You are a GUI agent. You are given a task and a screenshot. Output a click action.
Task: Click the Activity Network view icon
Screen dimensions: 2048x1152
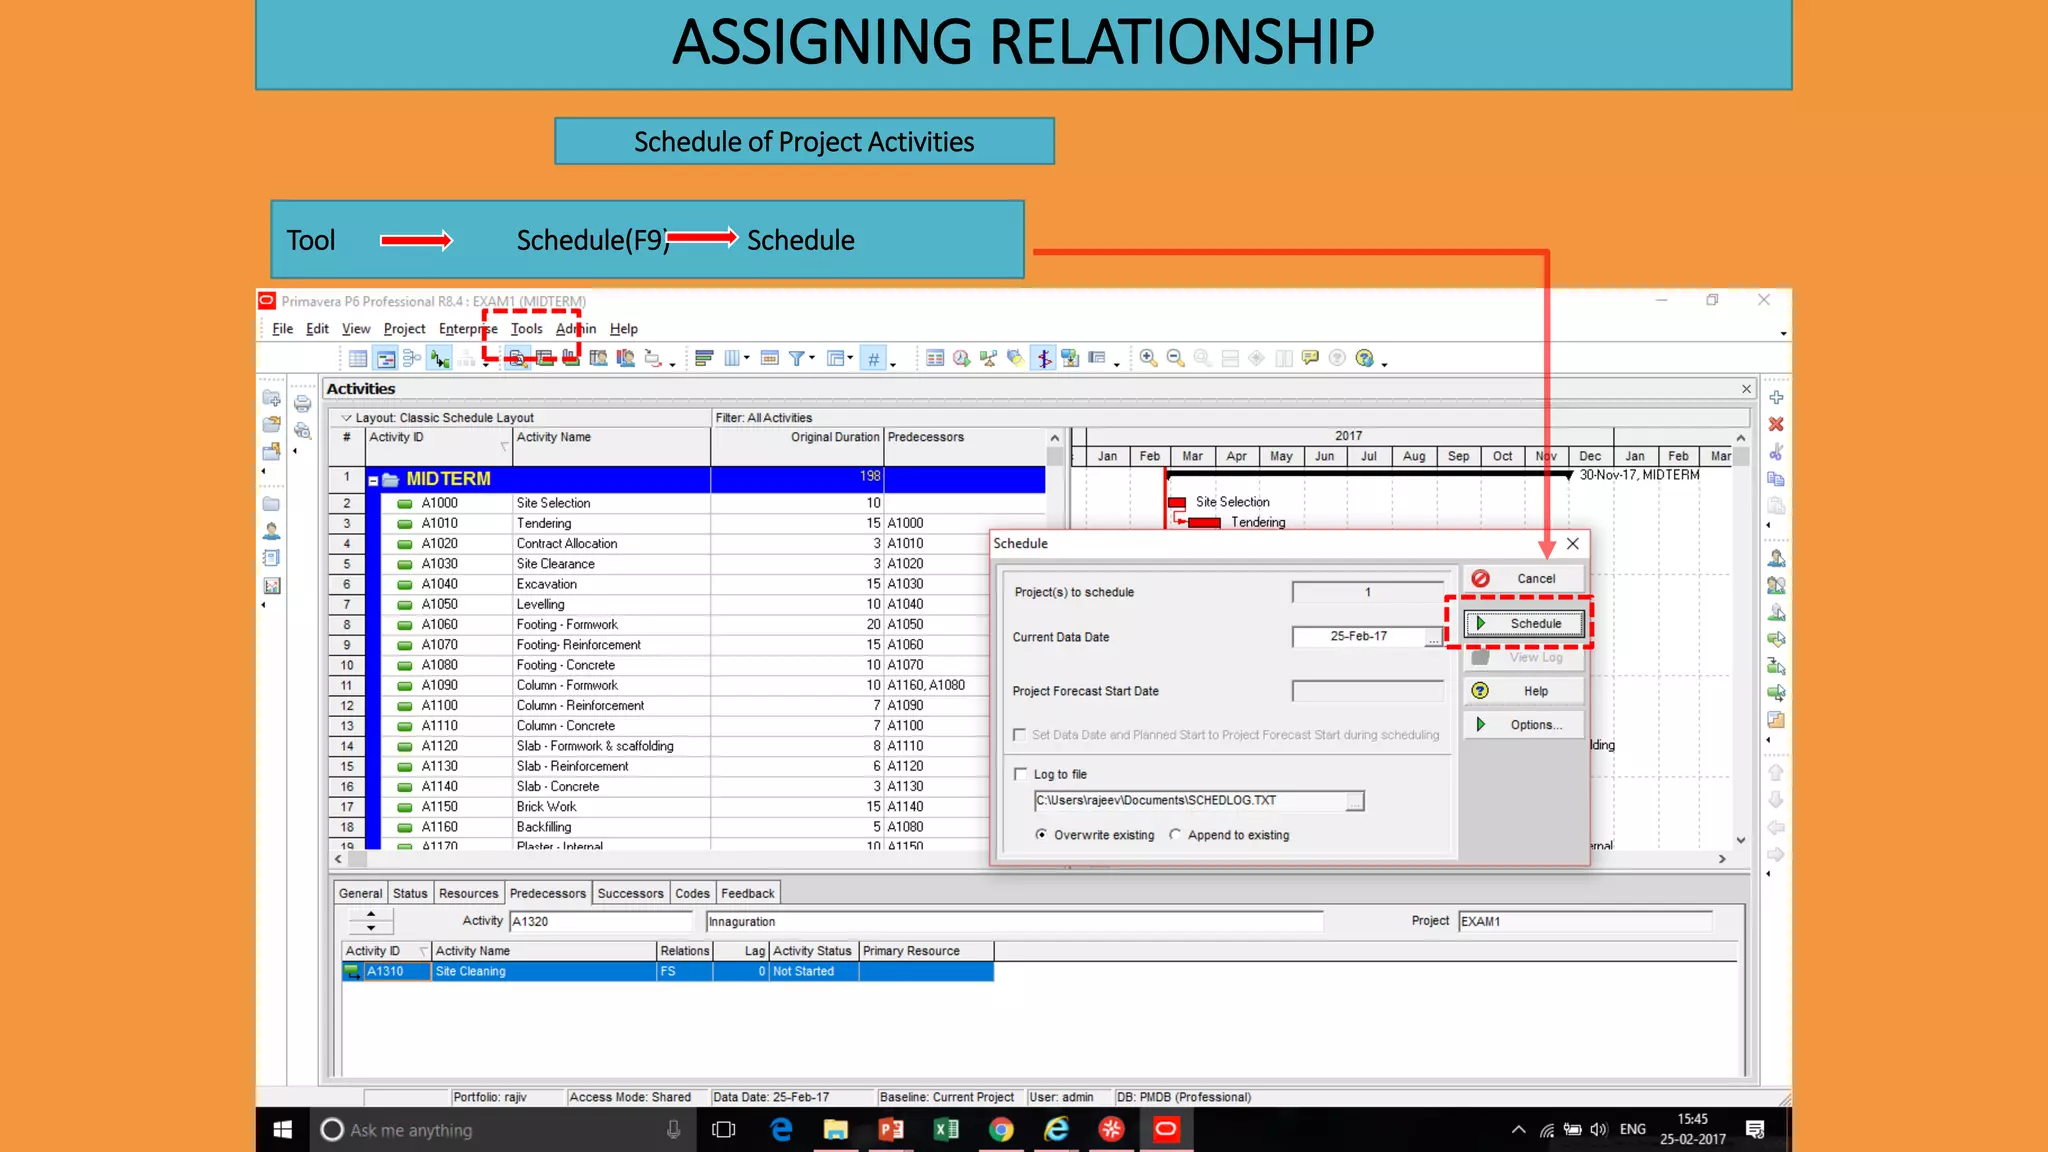(412, 358)
